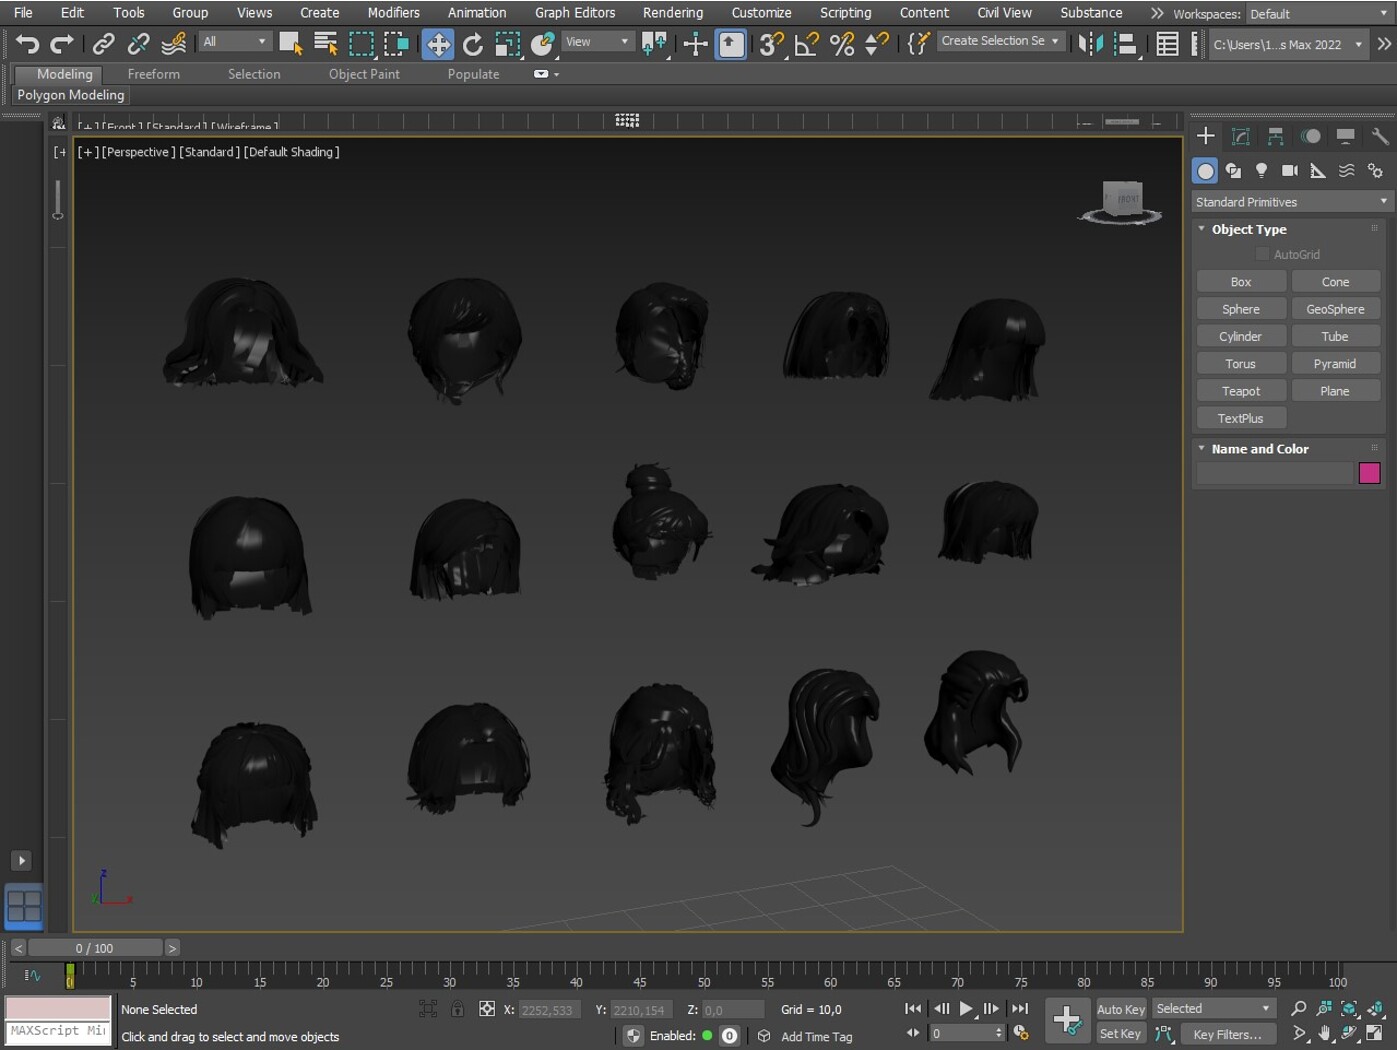Switch to the Modify panel tab
The image size is (1397, 1050).
[x=1240, y=137]
